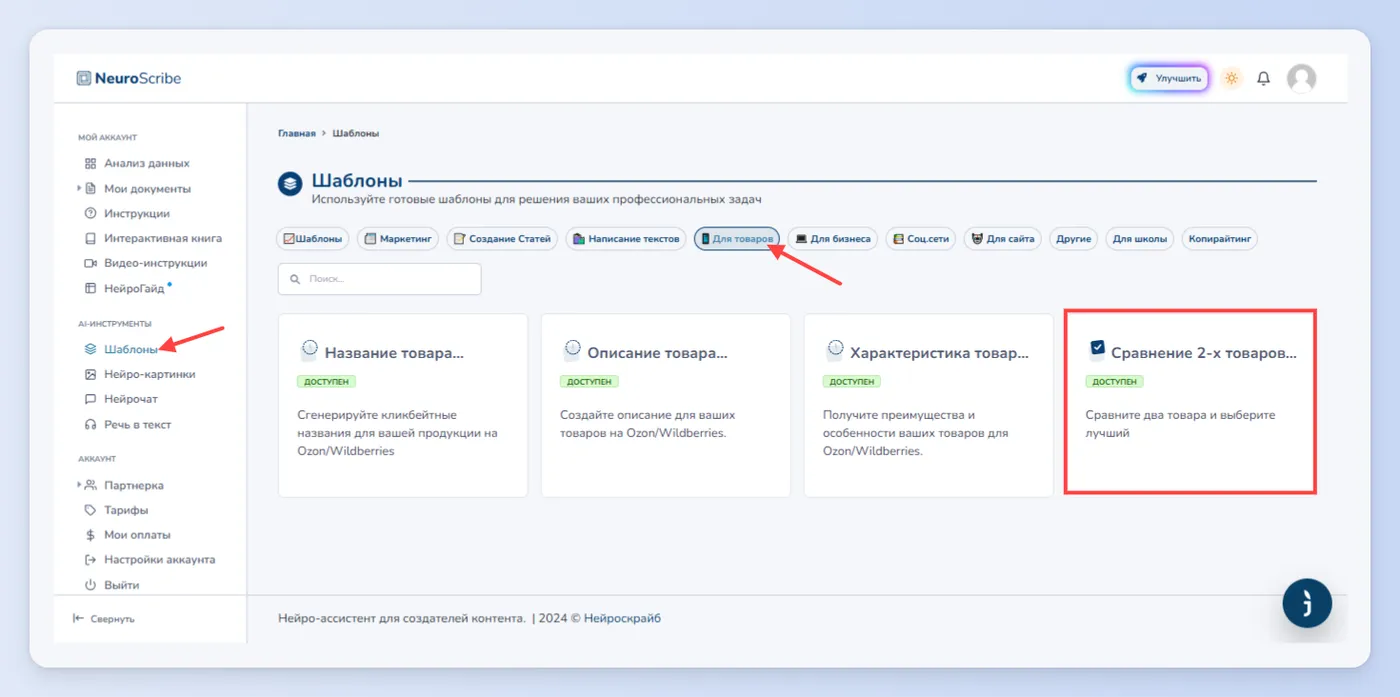Open Речь в текст headphones icon
Screen dimensions: 1400x697
click(x=90, y=424)
